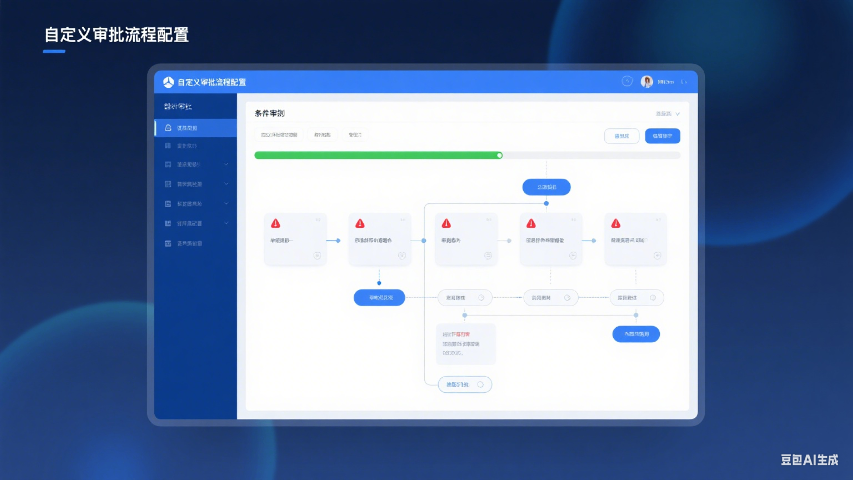
Task: Click the red warning icon on the fourth node card
Action: [x=531, y=223]
